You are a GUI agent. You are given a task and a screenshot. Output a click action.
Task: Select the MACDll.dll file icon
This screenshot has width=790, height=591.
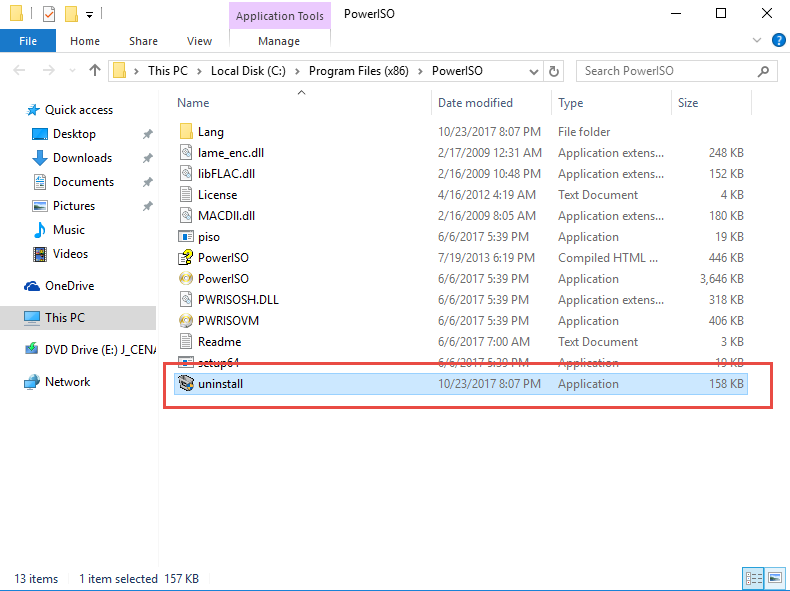point(186,216)
